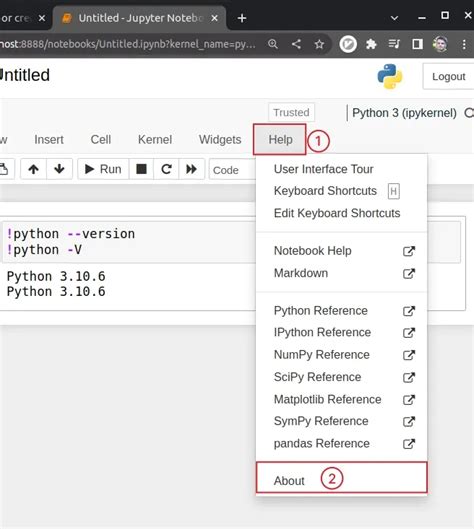
Task: Open the Insert menu
Action: point(49,139)
